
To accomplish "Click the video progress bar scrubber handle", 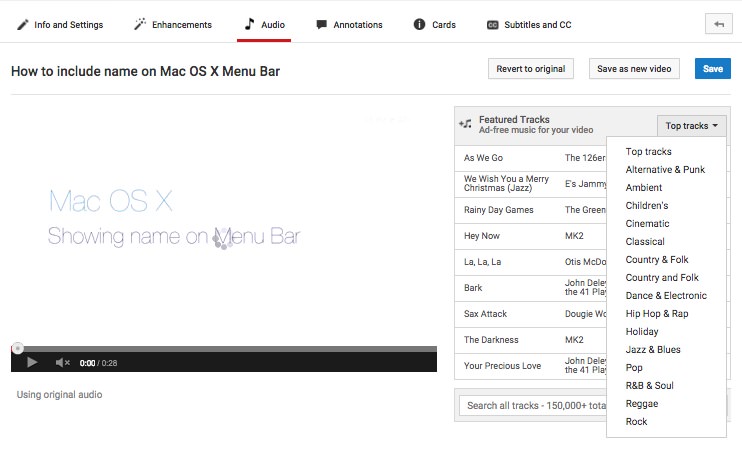I will click(x=18, y=348).
